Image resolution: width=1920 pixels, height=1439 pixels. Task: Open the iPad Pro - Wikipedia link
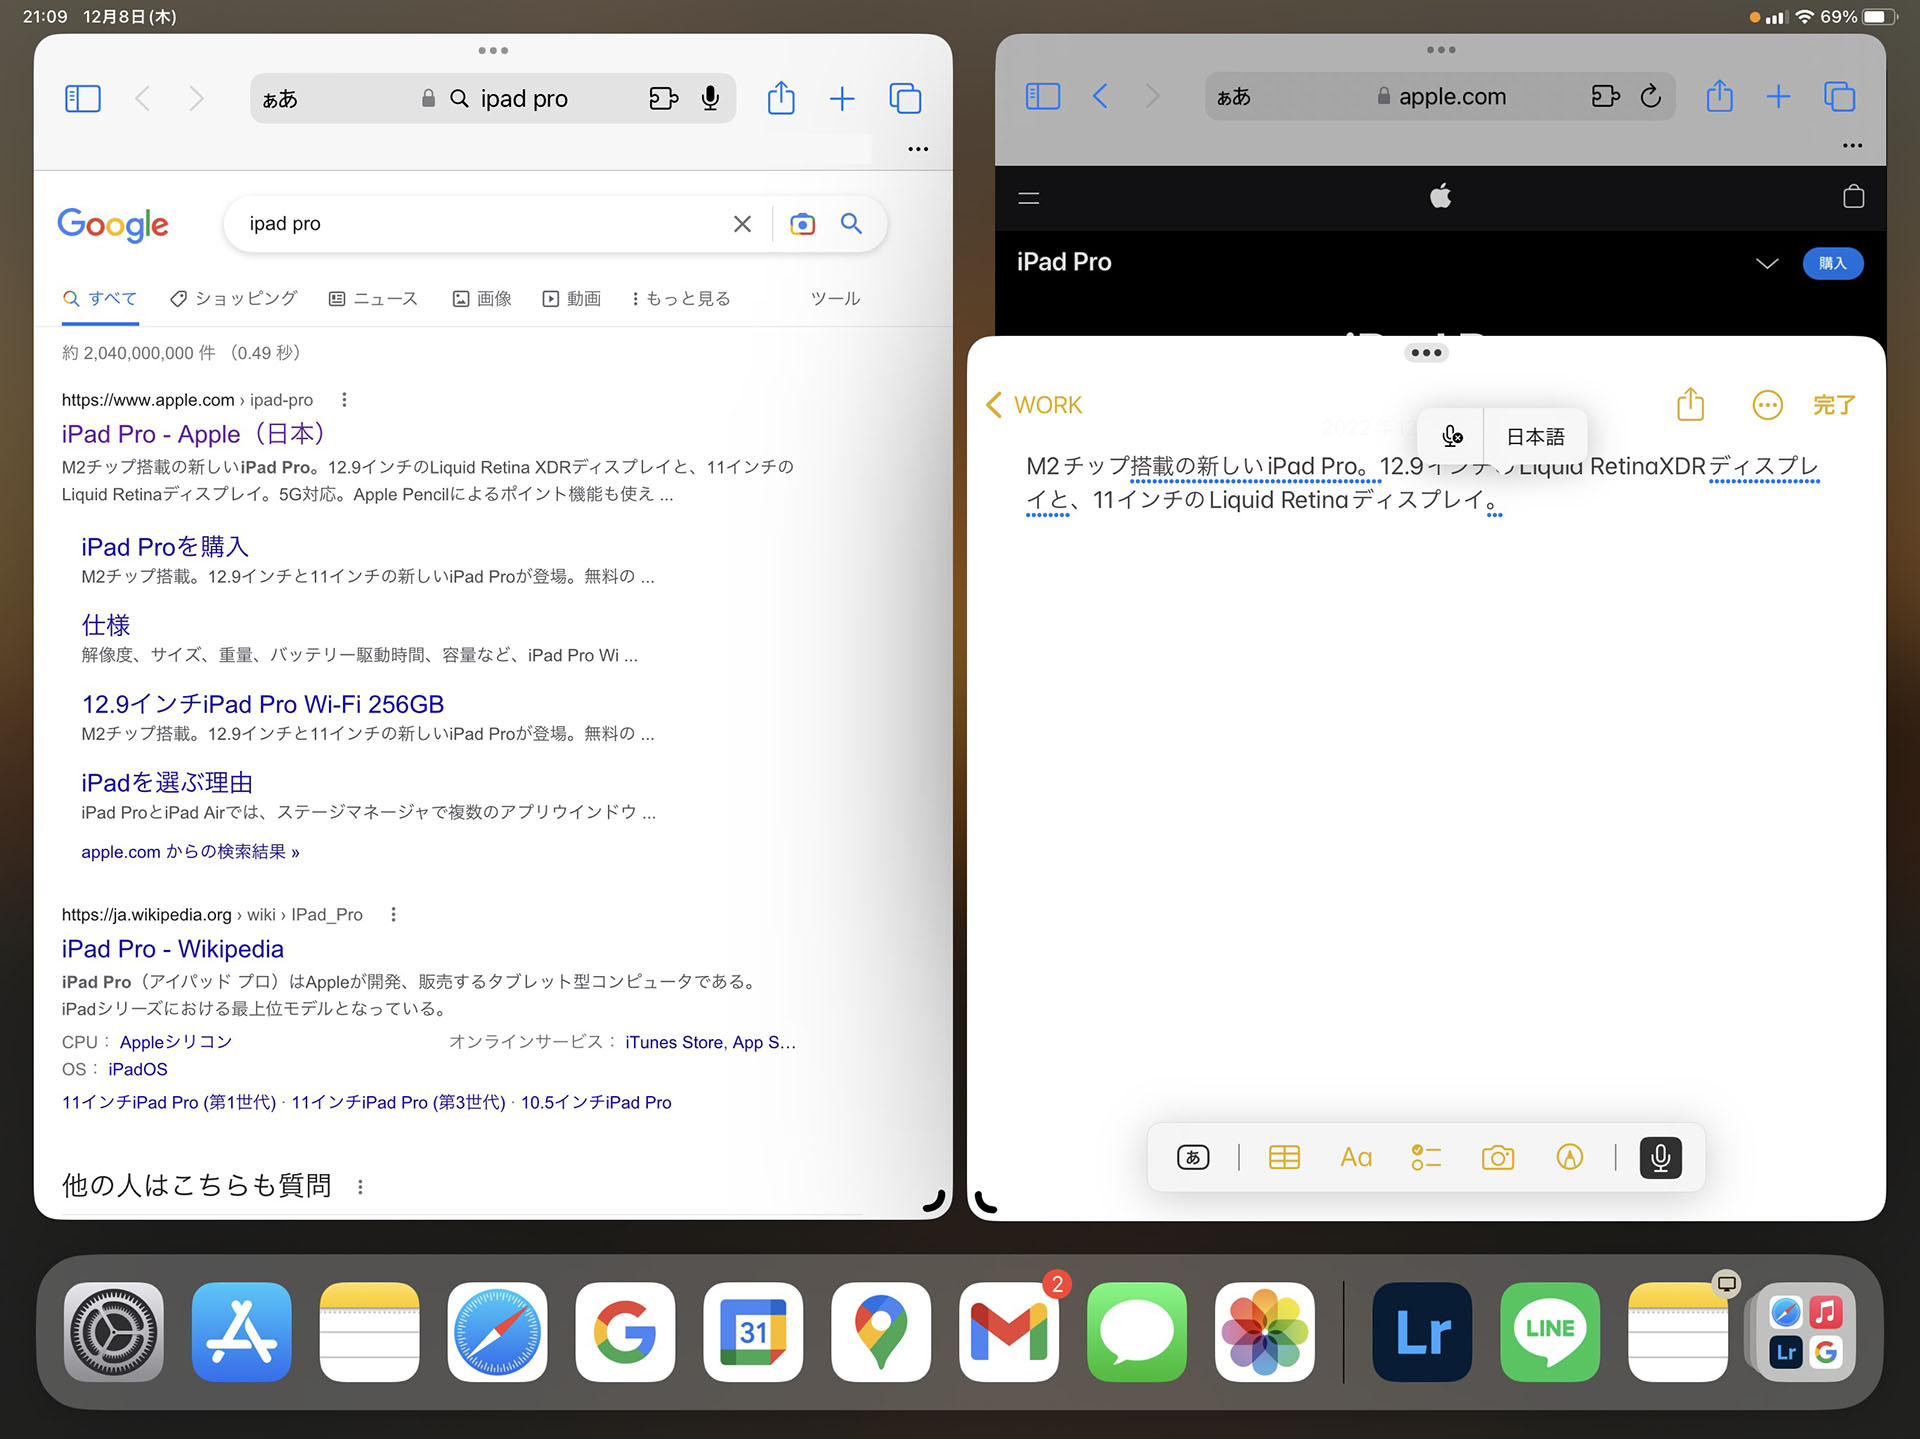172,948
